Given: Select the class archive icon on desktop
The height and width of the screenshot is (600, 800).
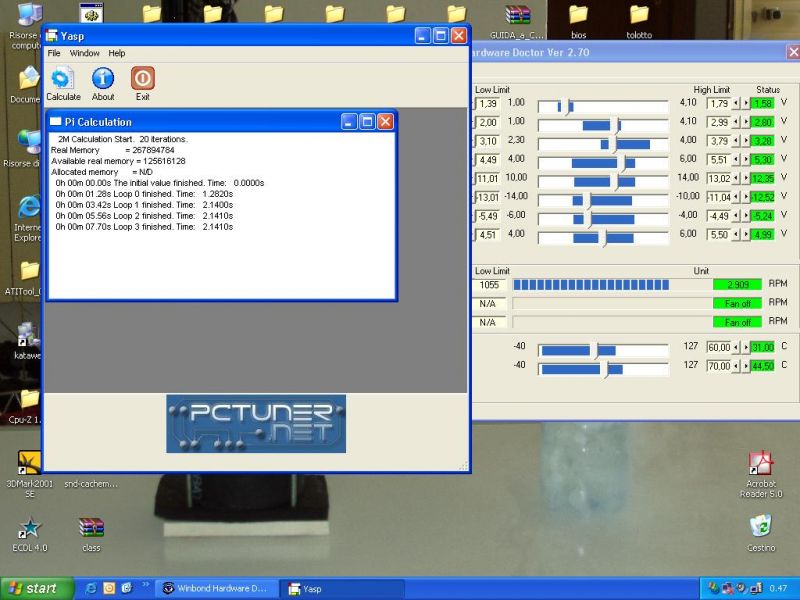Looking at the screenshot, I should point(91,528).
